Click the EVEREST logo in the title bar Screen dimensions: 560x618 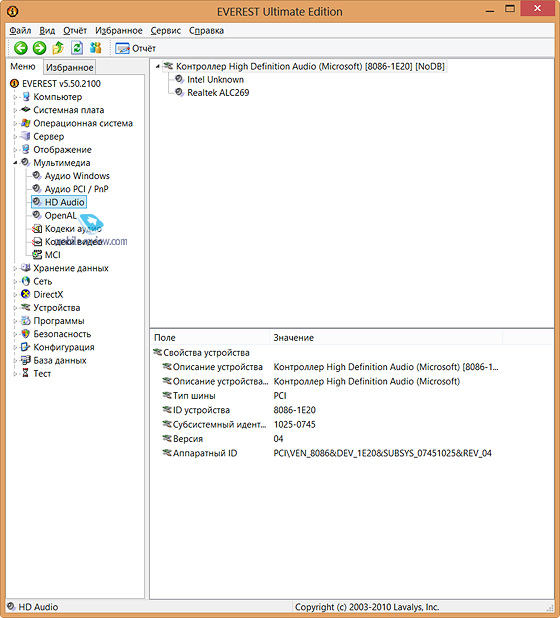point(13,11)
